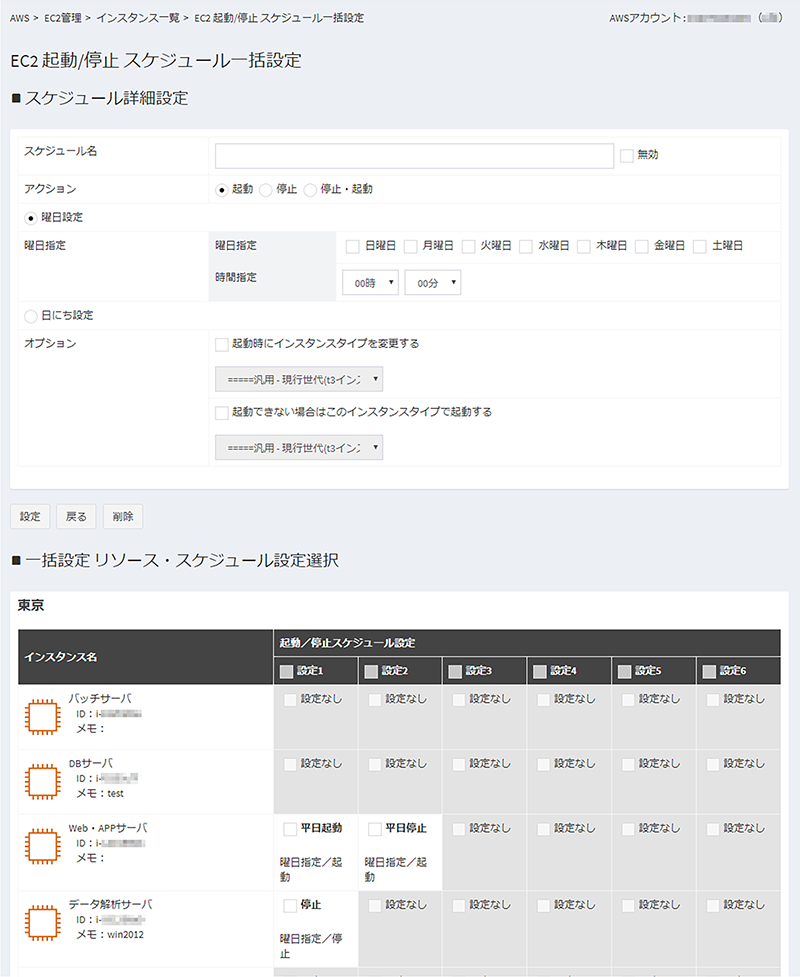Go to EC2管理 in breadcrumb
The height and width of the screenshot is (977, 800).
coord(63,18)
